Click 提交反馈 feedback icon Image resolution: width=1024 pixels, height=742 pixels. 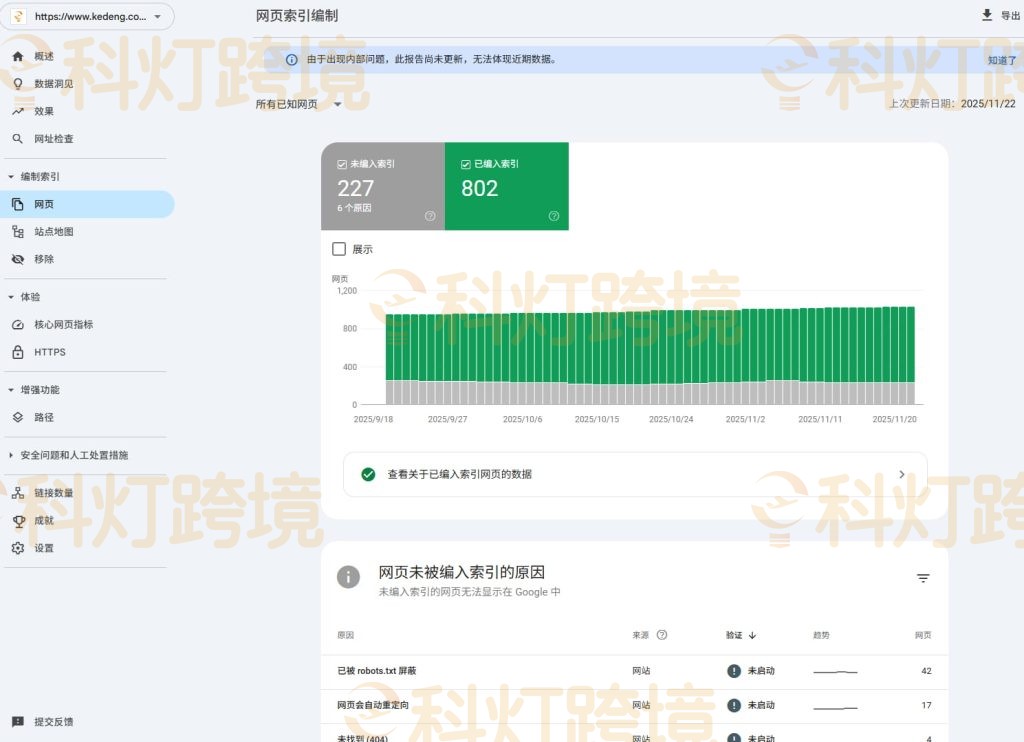pyautogui.click(x=18, y=722)
